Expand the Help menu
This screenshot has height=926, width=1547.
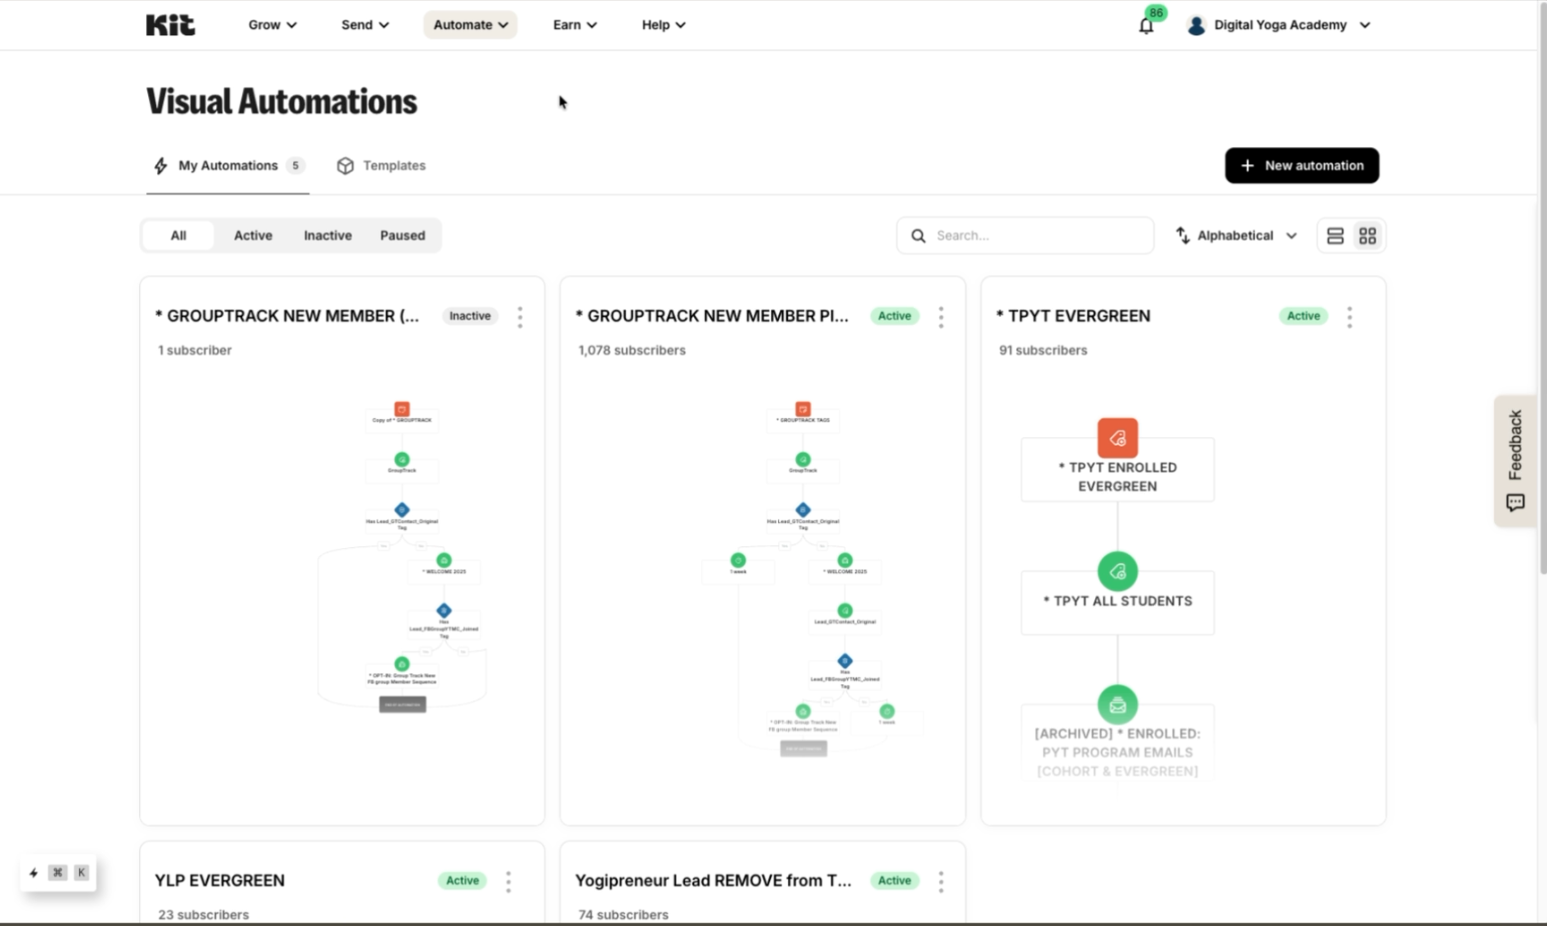(x=663, y=25)
